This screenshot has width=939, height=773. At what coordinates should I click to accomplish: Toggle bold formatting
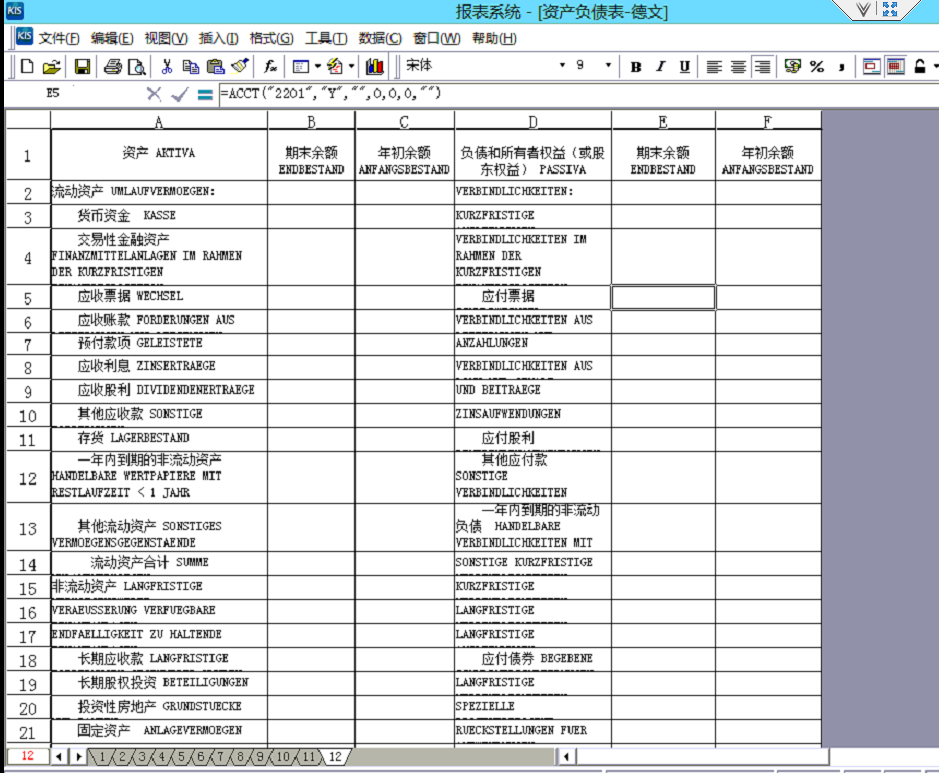pyautogui.click(x=634, y=68)
